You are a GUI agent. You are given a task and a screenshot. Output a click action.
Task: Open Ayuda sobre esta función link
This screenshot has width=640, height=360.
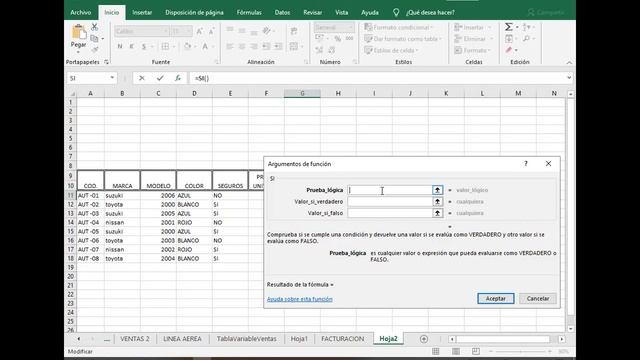(300, 299)
